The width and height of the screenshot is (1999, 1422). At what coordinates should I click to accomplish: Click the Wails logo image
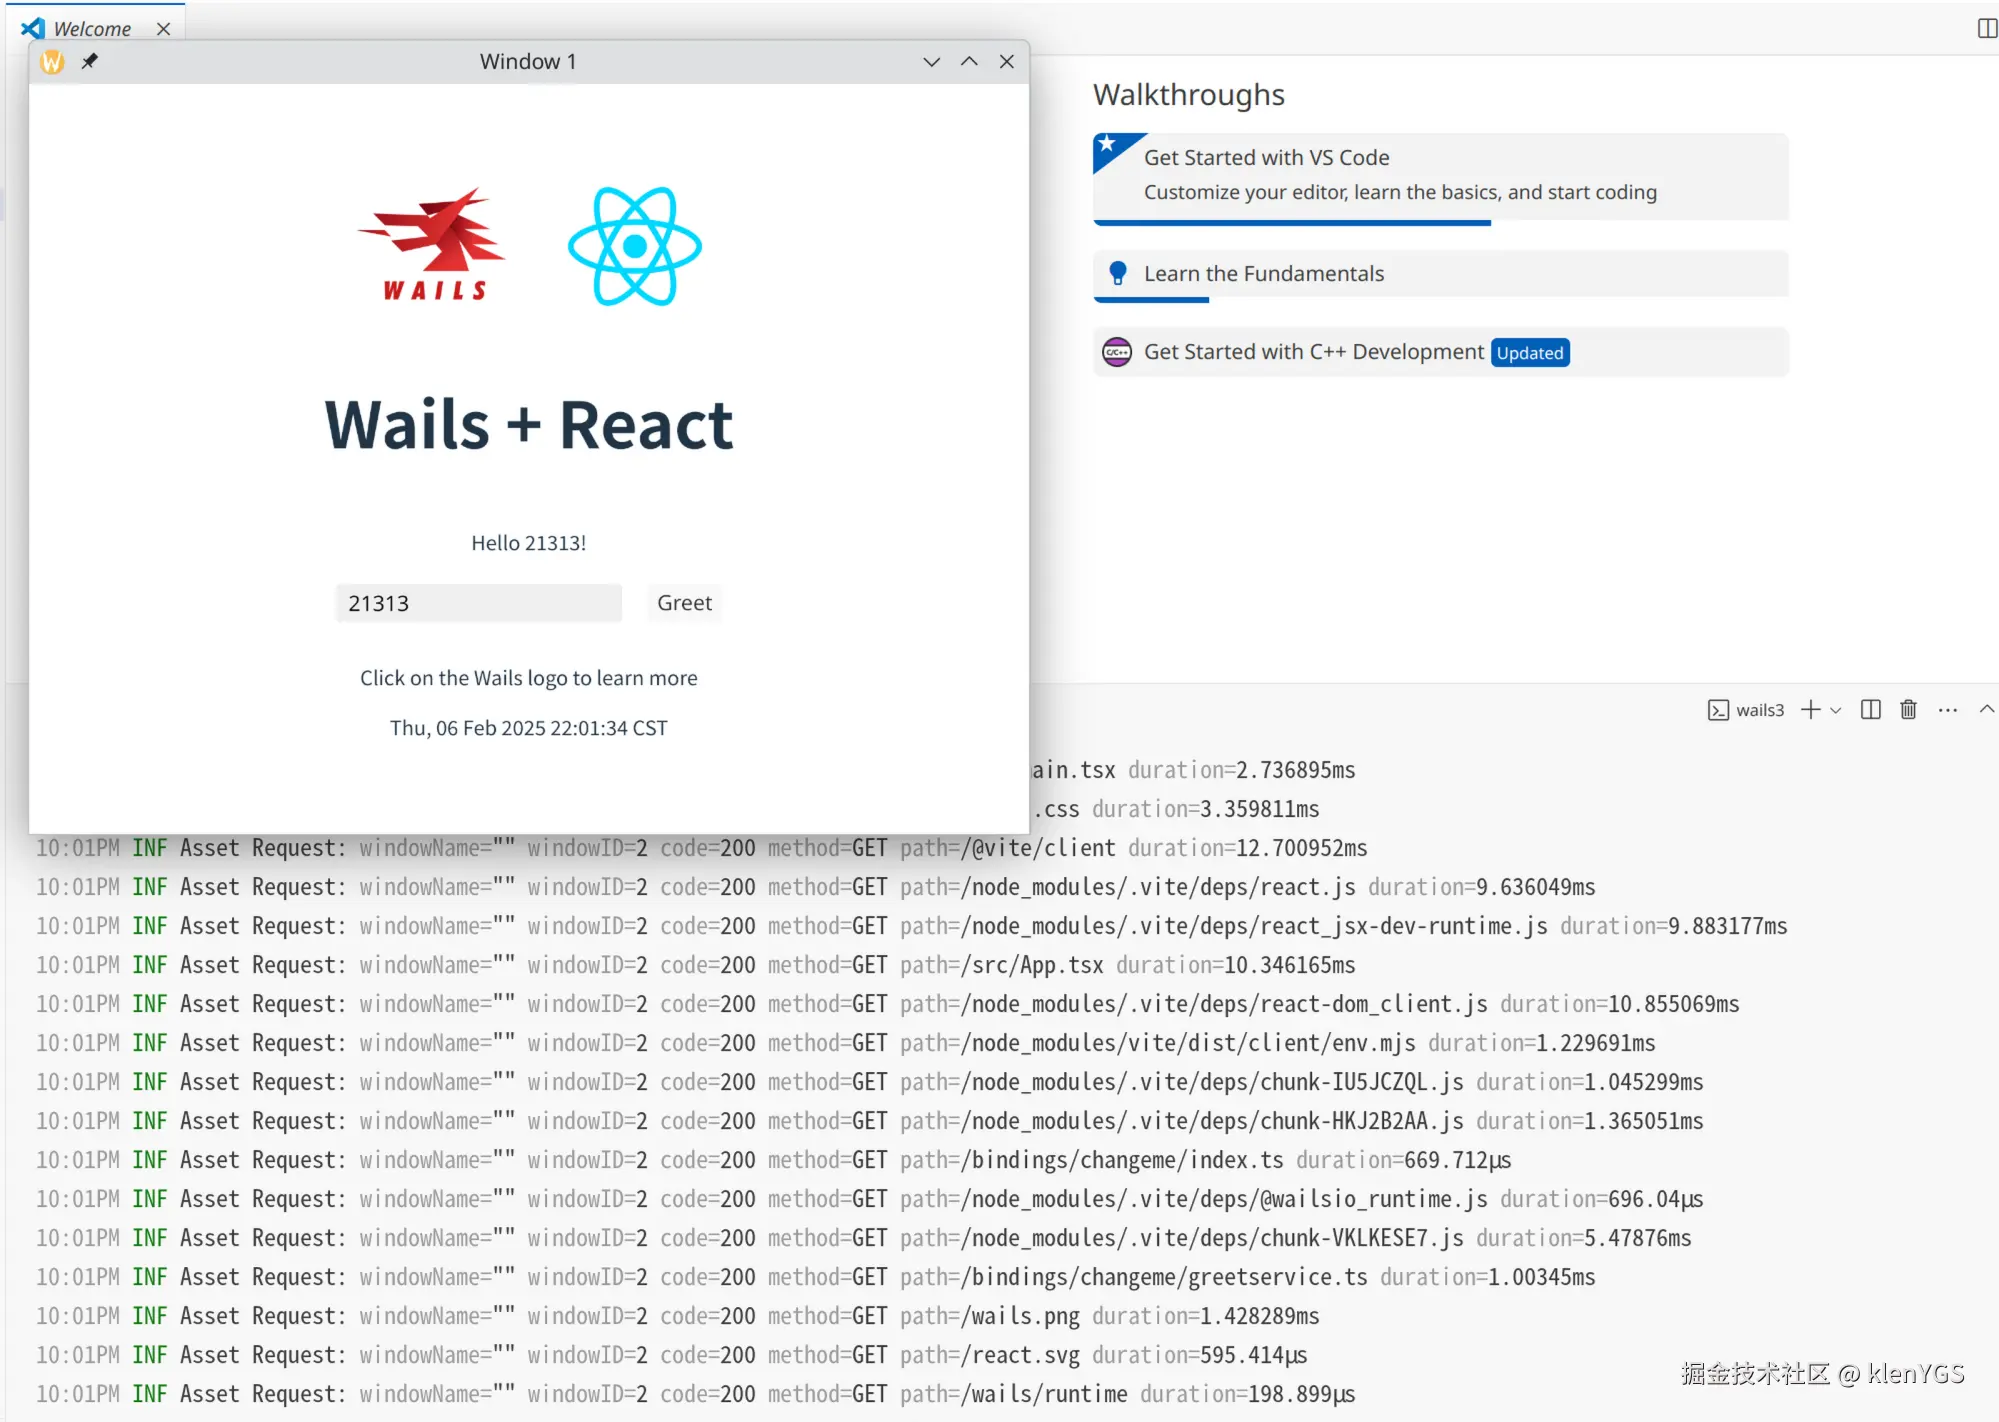[432, 245]
